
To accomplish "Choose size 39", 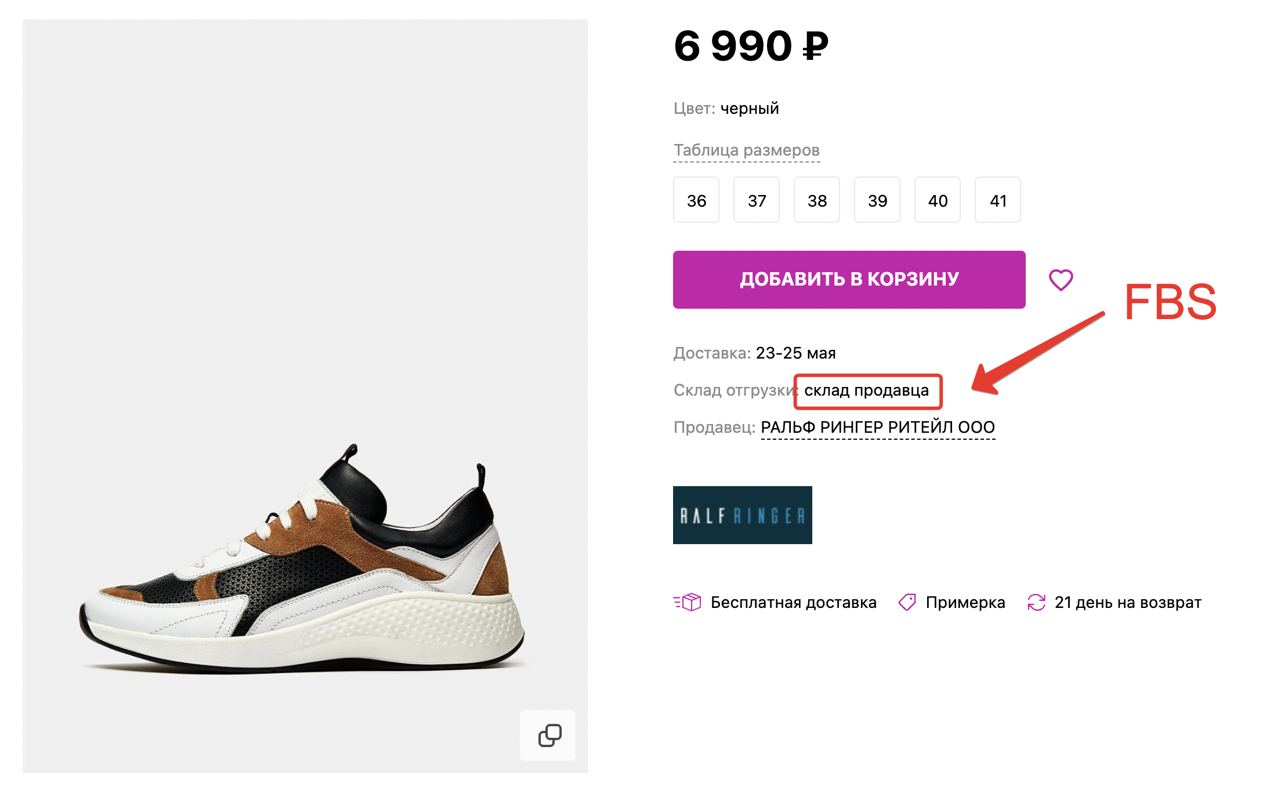I will (x=877, y=200).
